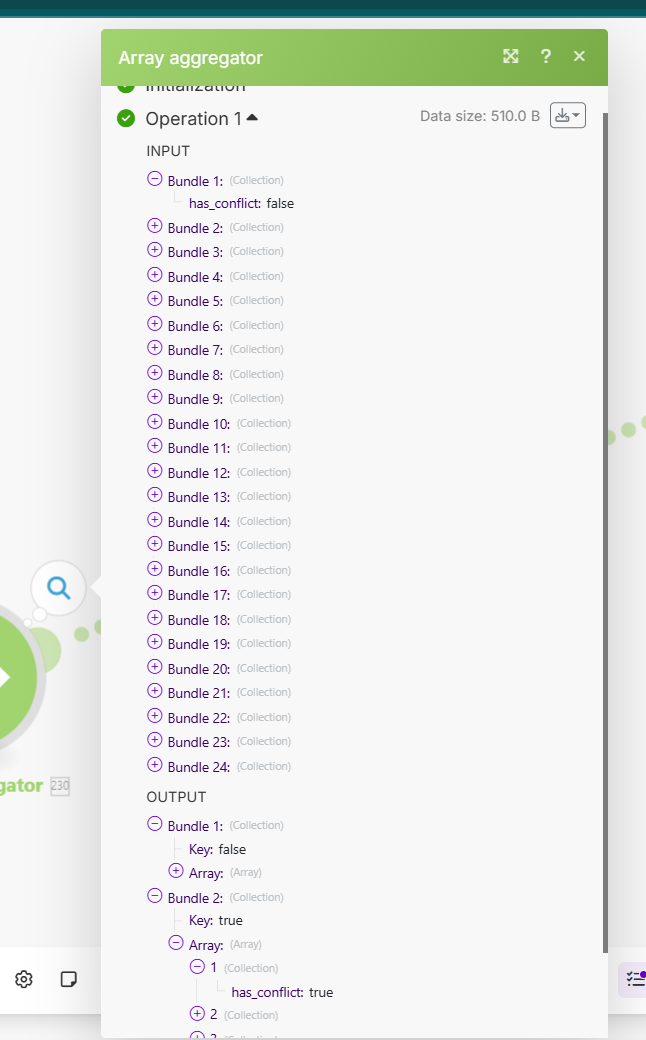The width and height of the screenshot is (646, 1040).
Task: Expand INPUT Bundle 24
Action: tap(155, 765)
